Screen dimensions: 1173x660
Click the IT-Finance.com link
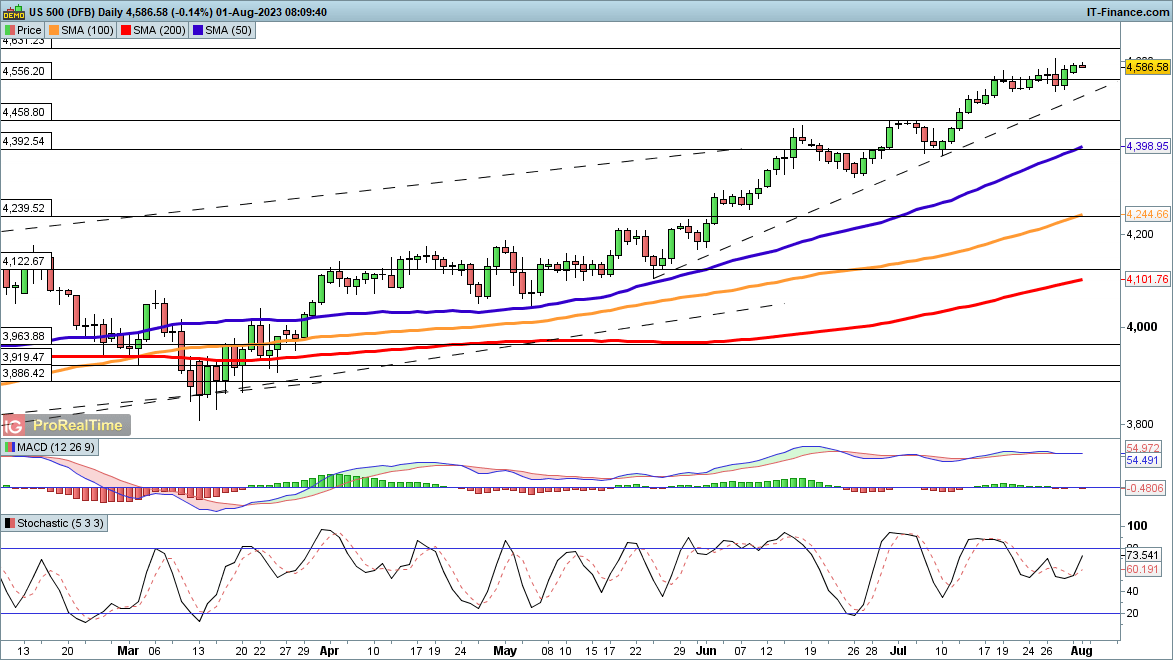(x=1127, y=12)
